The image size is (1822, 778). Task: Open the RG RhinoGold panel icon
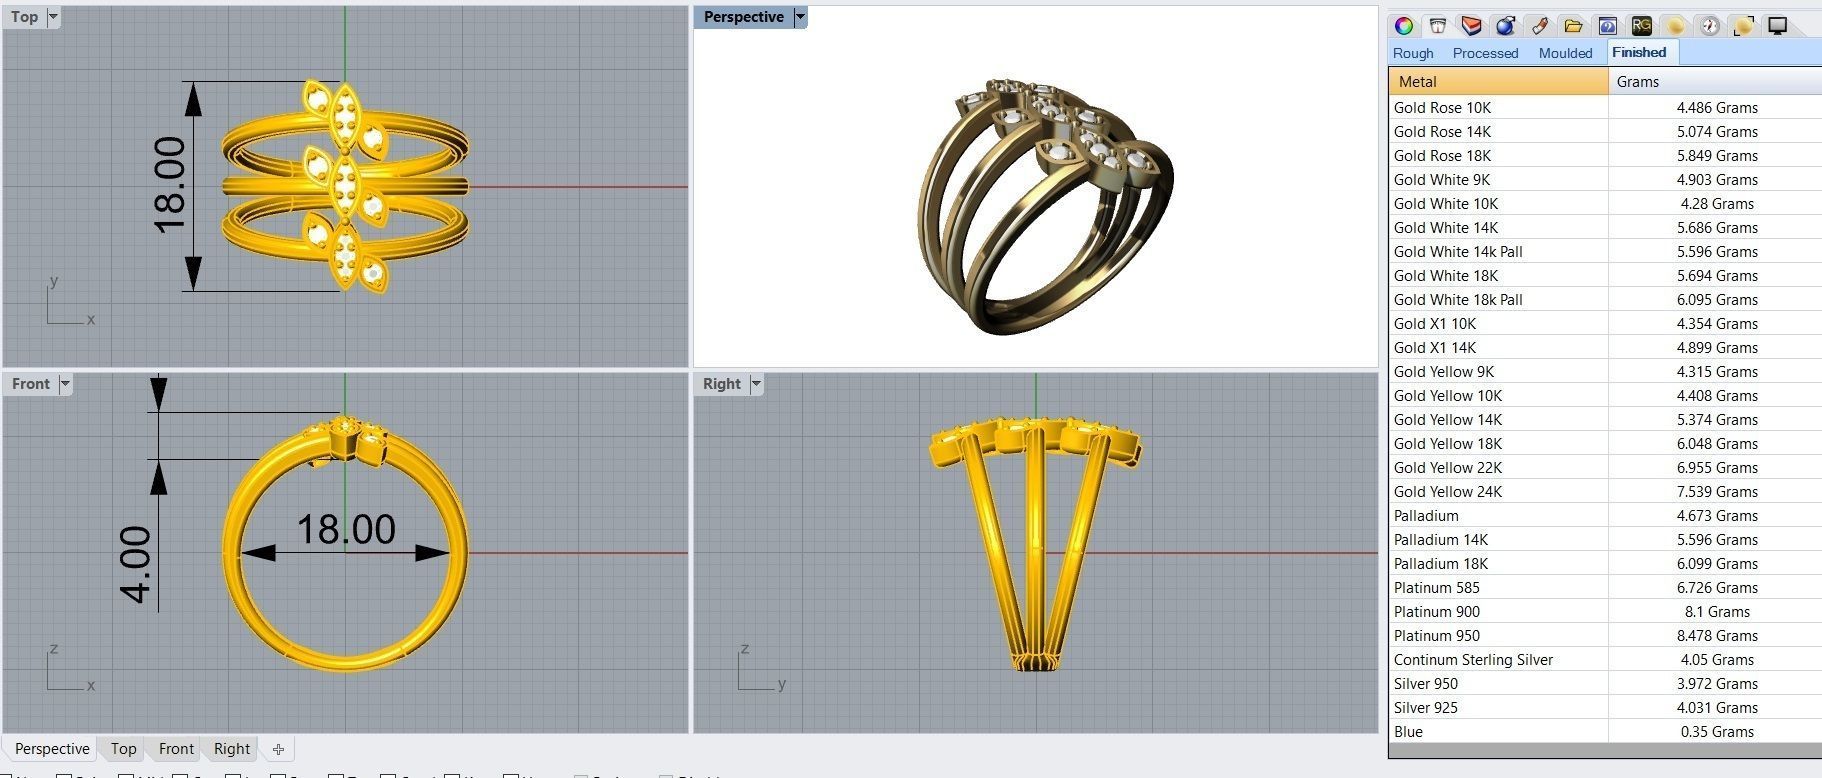click(1641, 26)
